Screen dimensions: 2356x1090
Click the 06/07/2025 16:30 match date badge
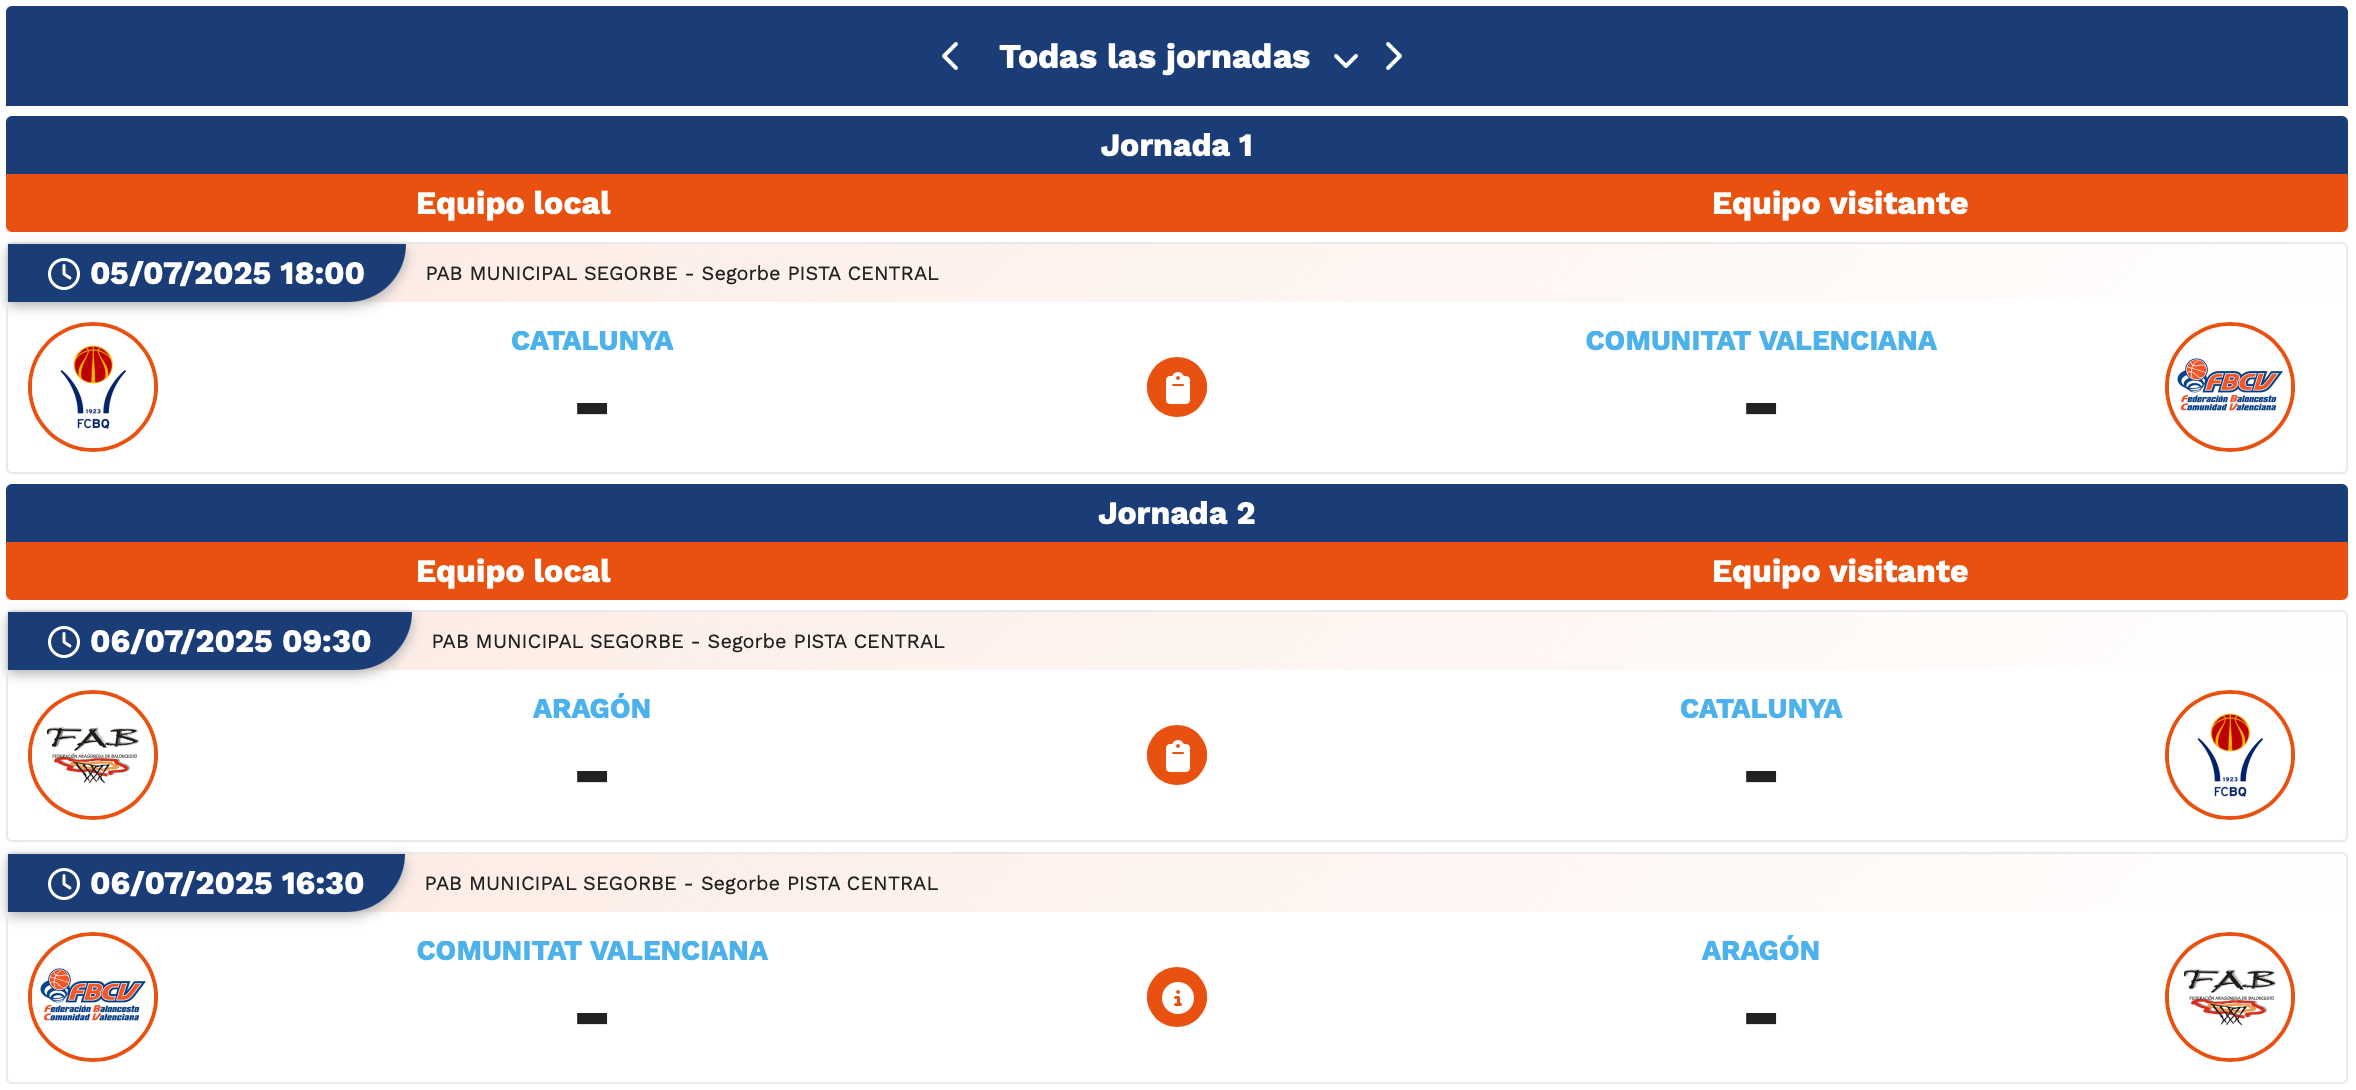(x=207, y=883)
